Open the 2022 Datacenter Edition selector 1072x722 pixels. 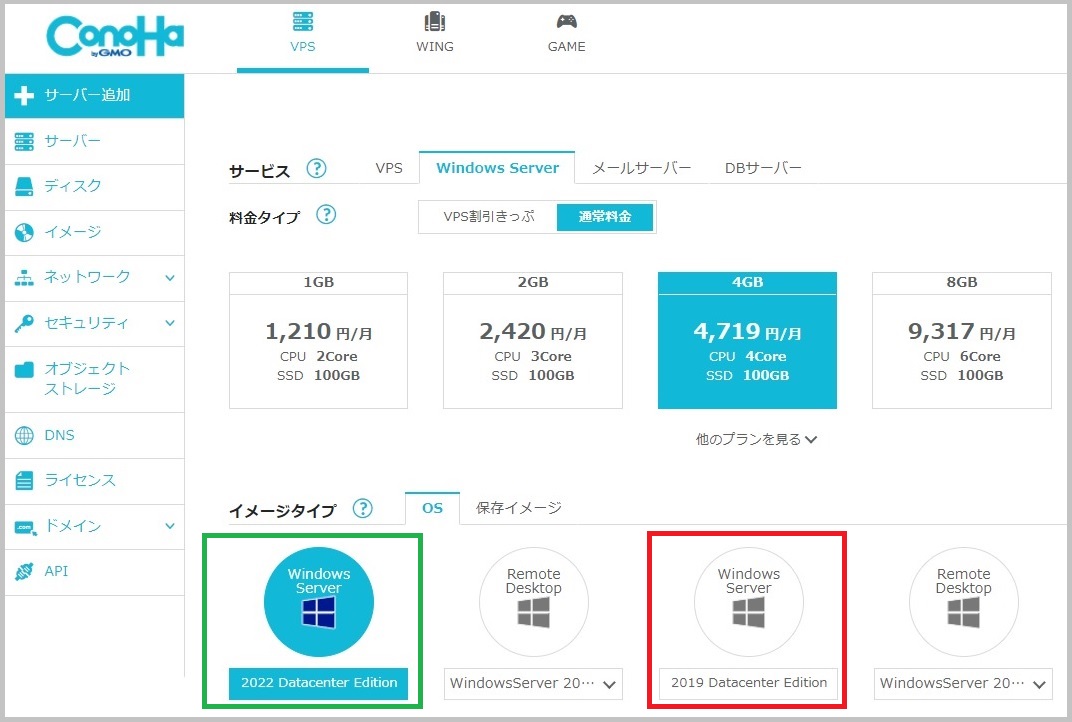[x=319, y=684]
